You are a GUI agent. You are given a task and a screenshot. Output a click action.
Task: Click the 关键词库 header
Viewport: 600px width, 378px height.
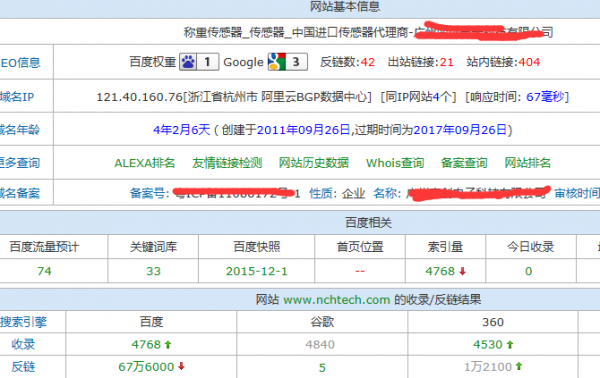(153, 247)
